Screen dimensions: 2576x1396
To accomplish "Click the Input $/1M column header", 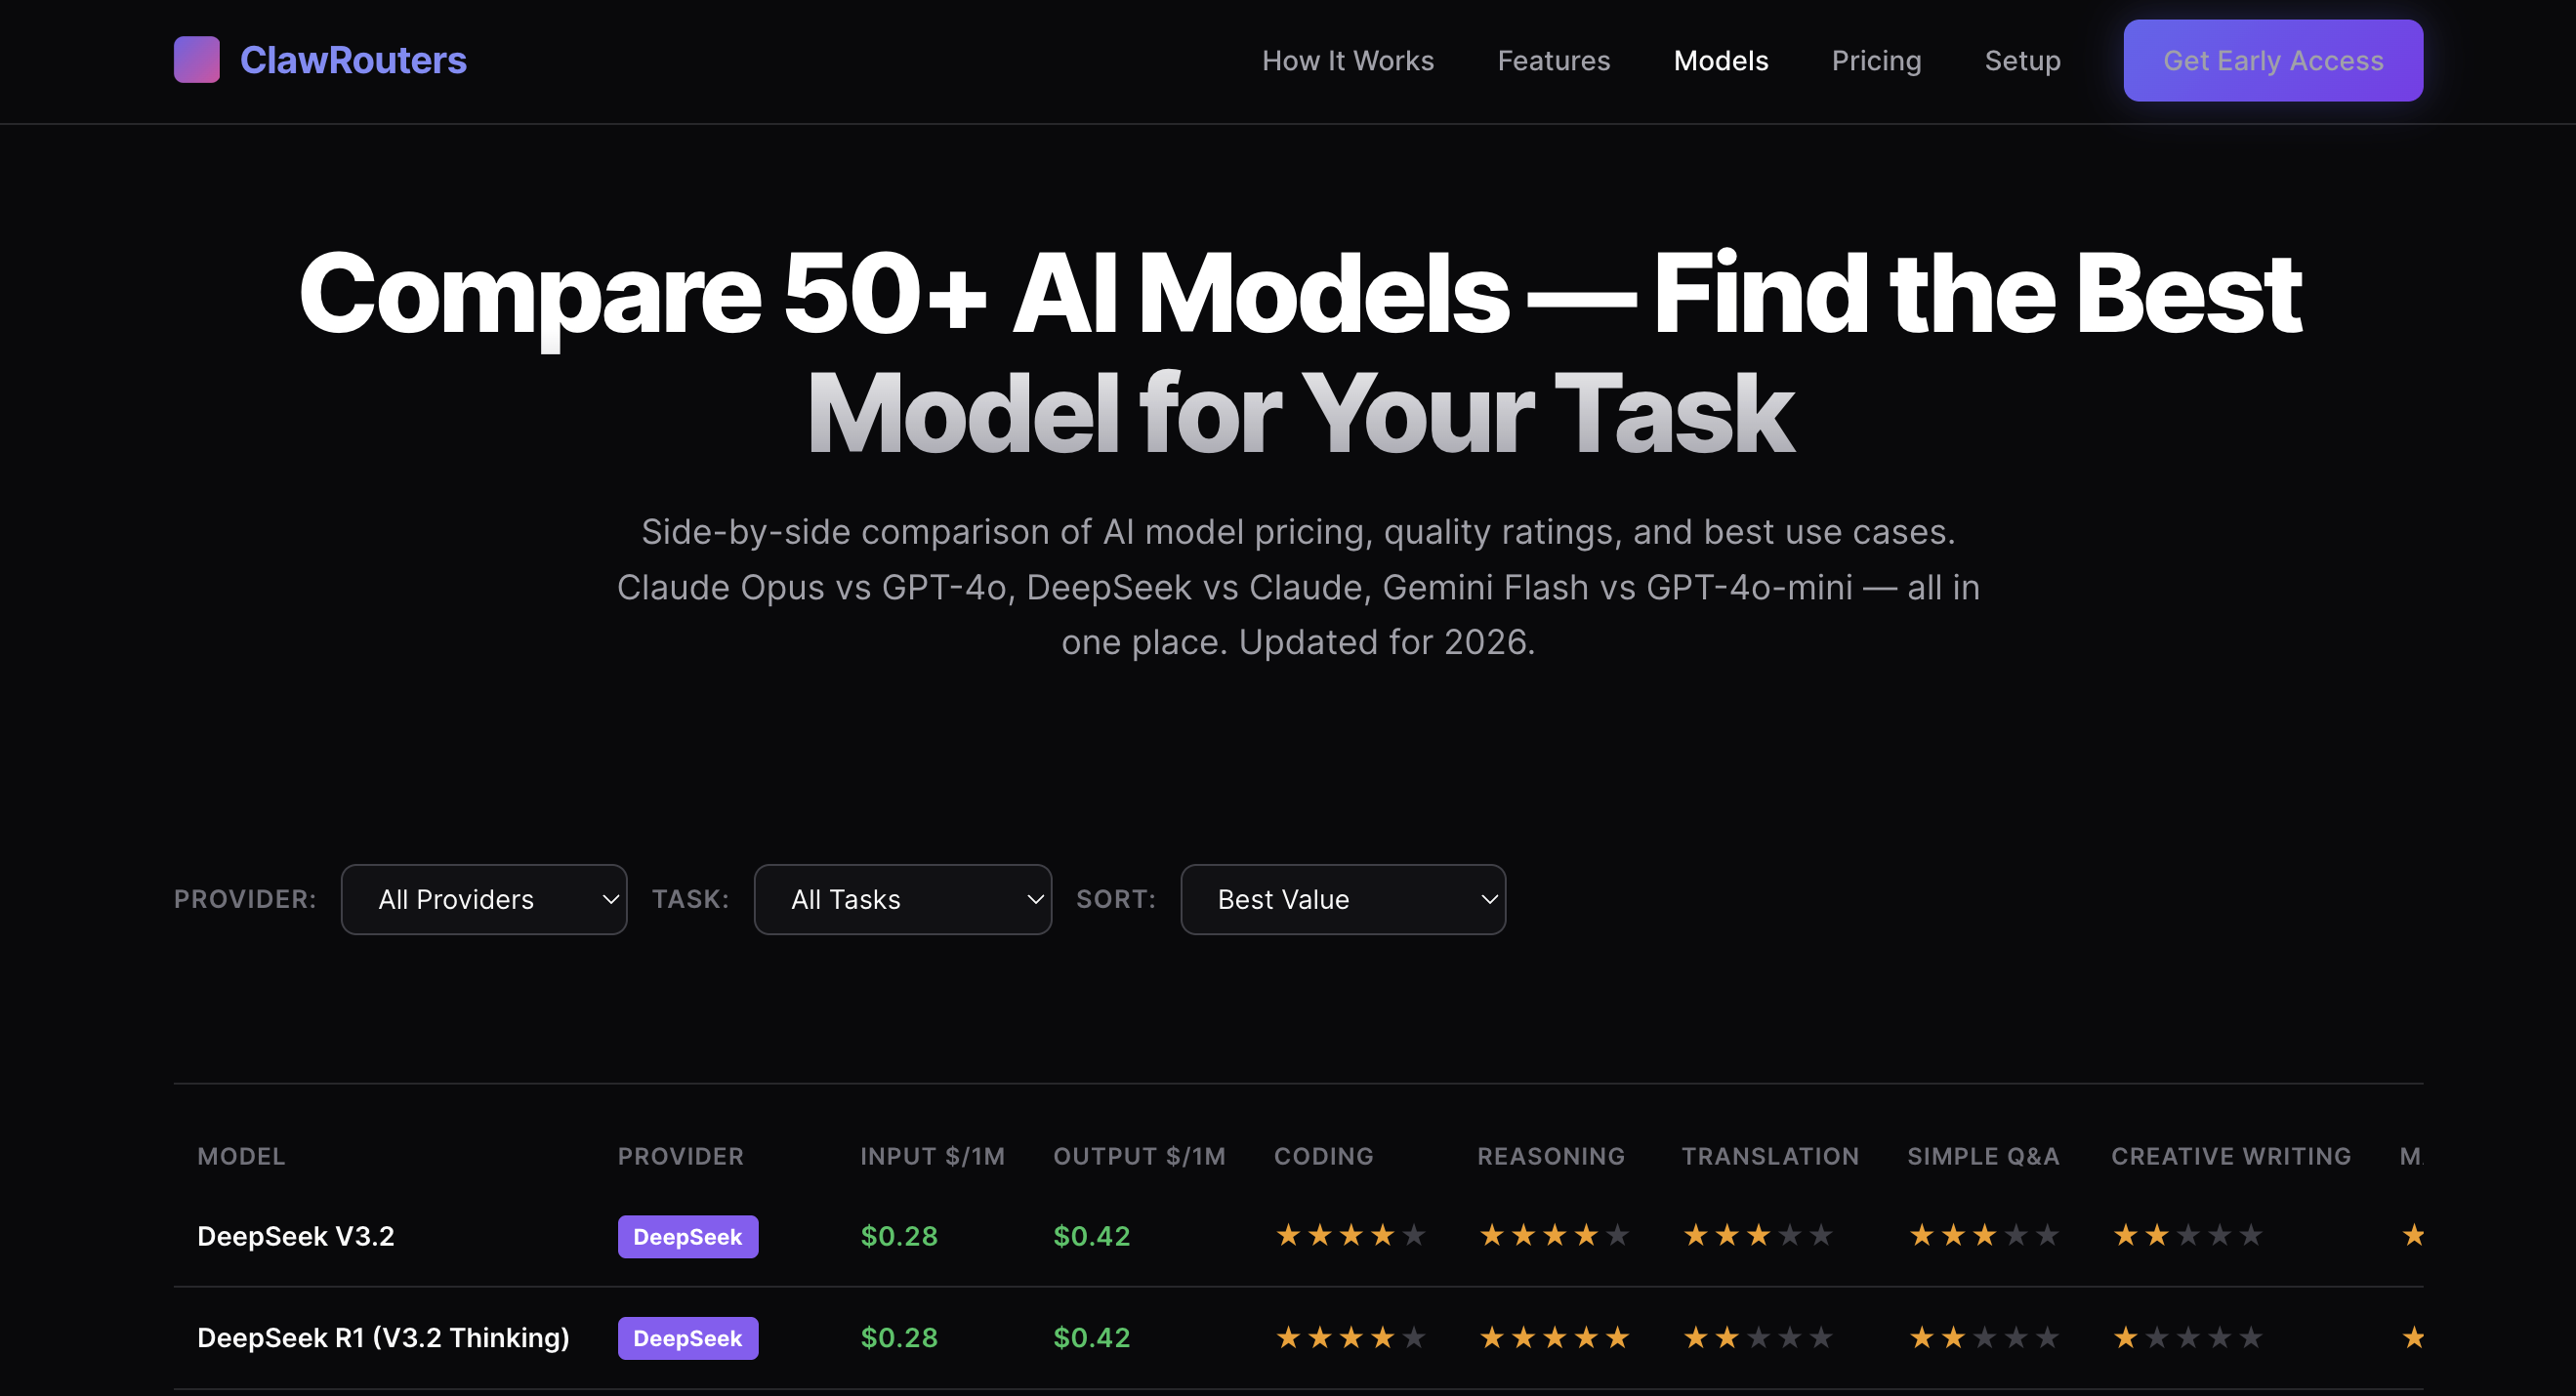I will click(932, 1156).
